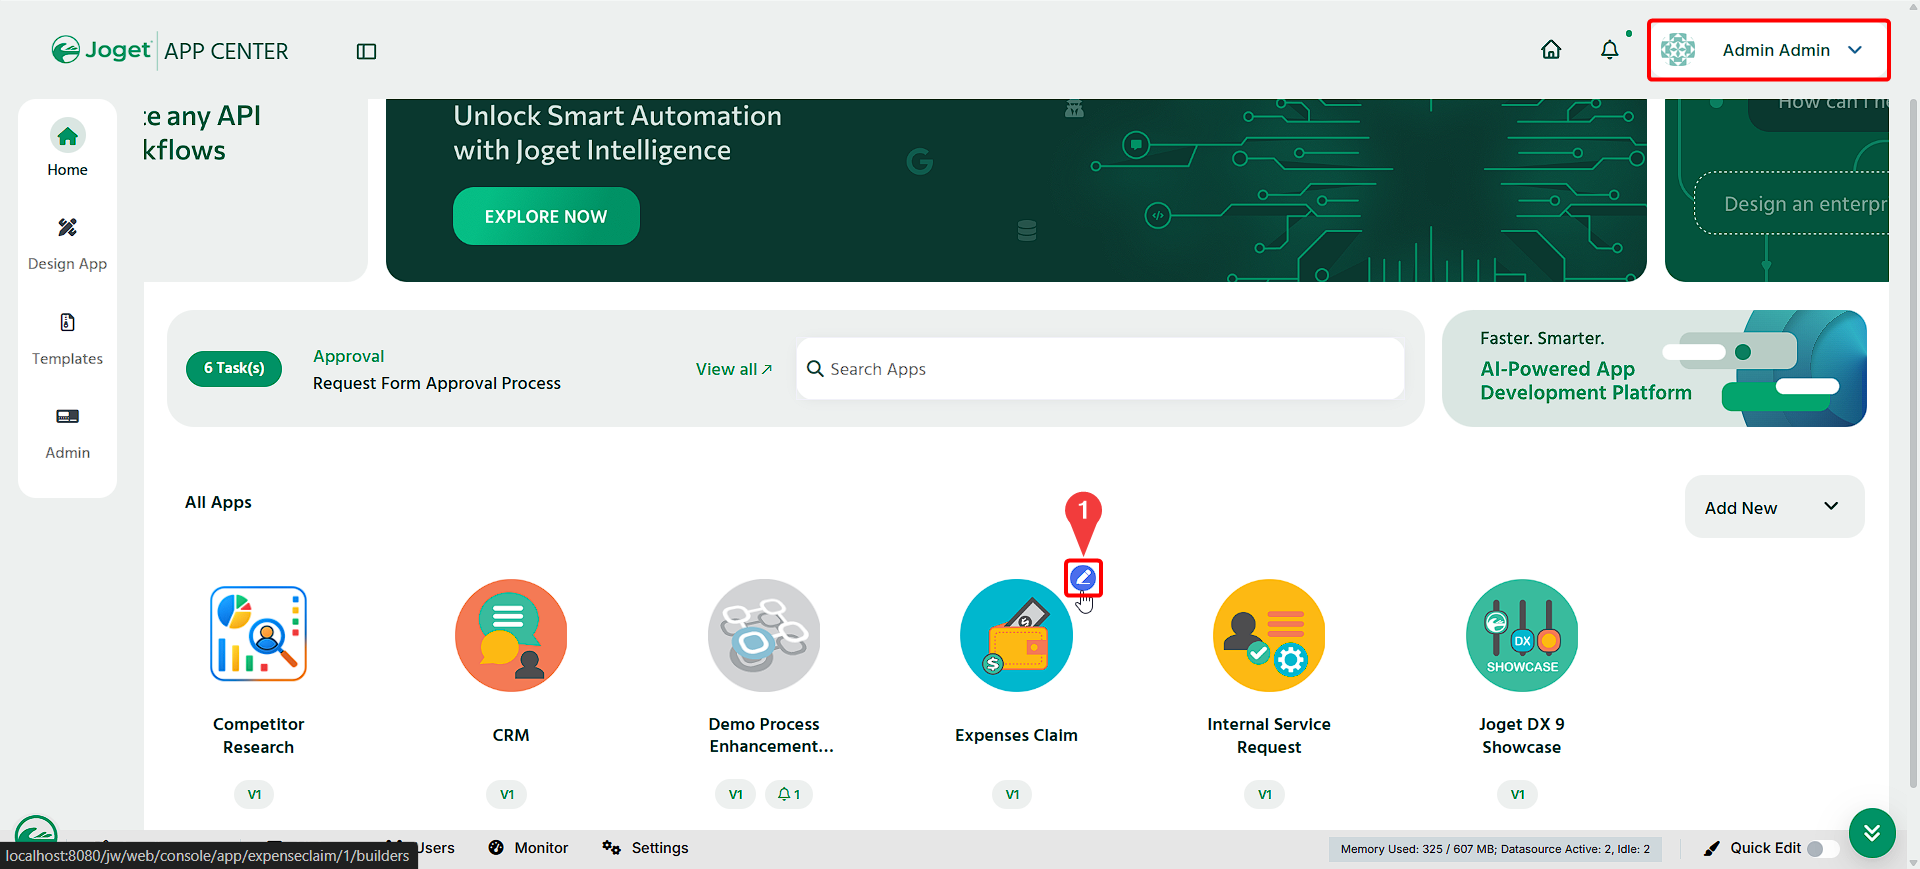Screen dimensions: 1920x869
Task: Open Admin in the sidebar
Action: coord(67,432)
